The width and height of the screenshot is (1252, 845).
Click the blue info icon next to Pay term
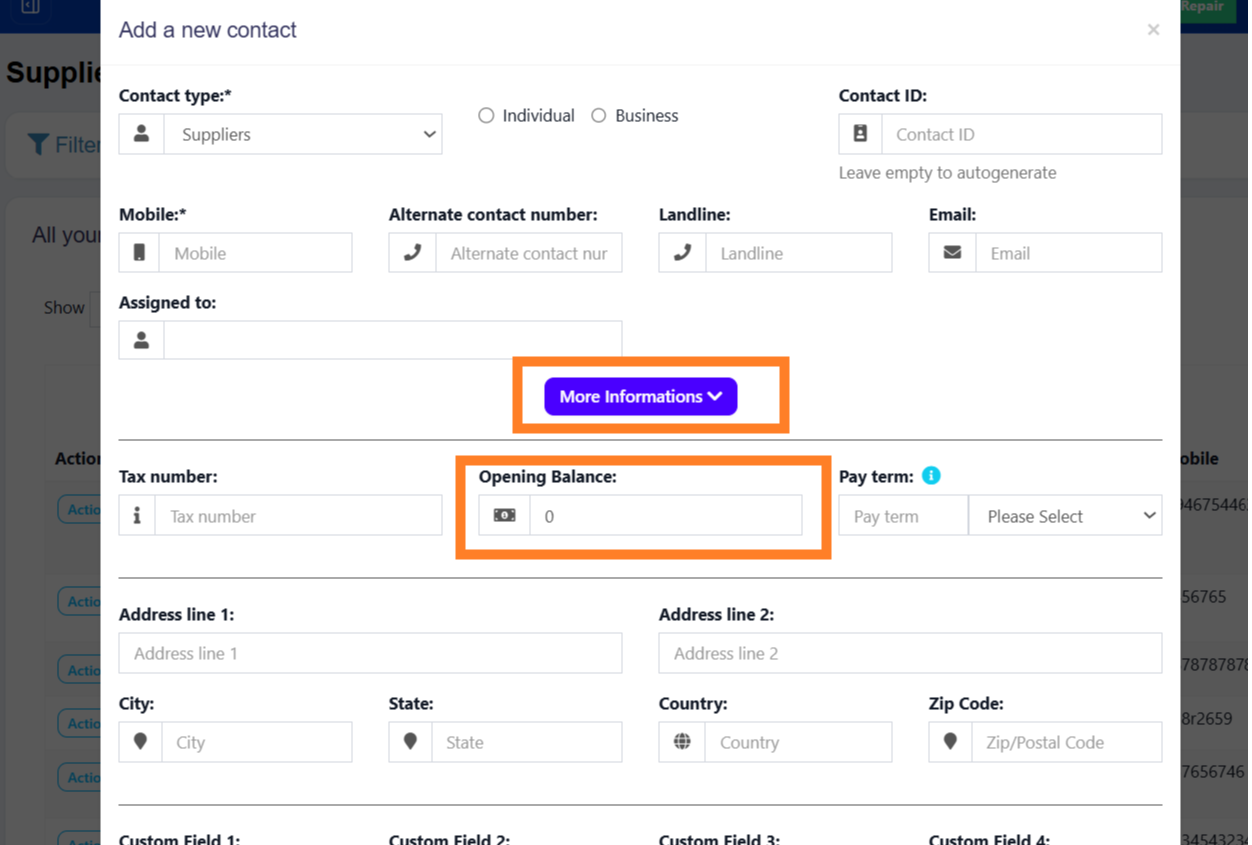pos(931,476)
